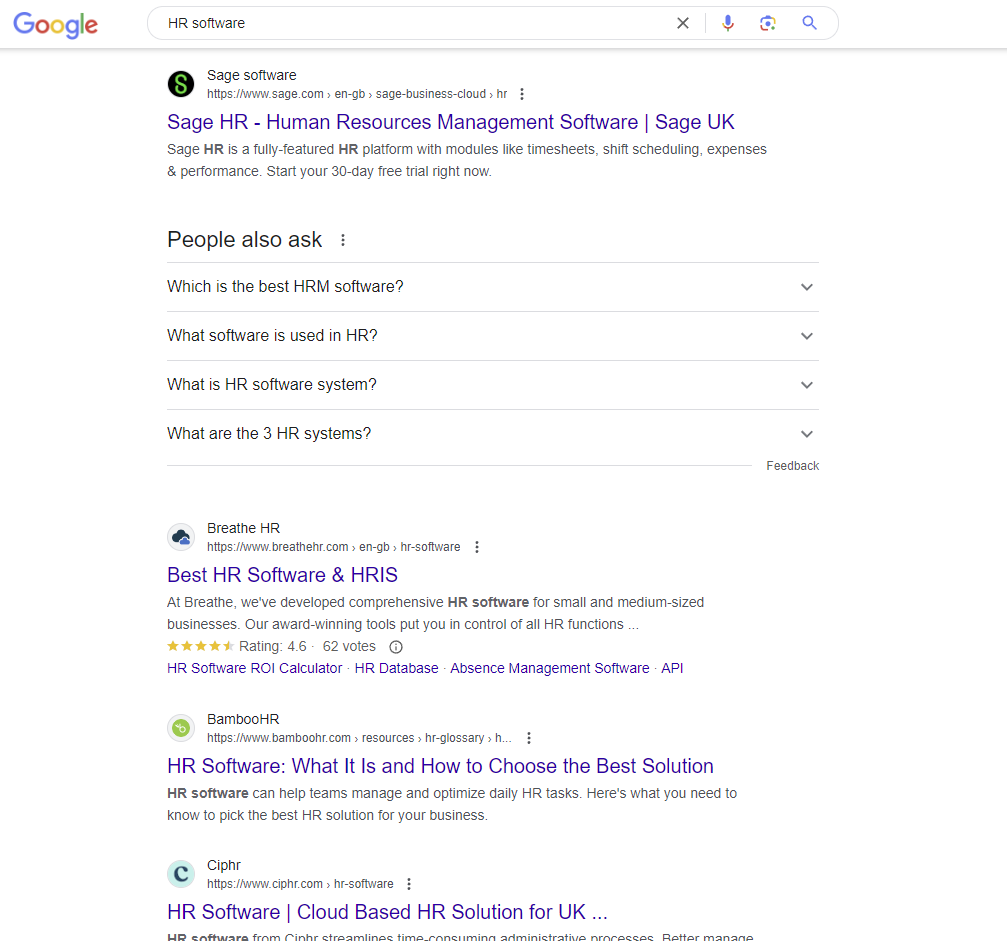
Task: Expand 'Which is the best HRM software?'
Action: click(x=493, y=286)
